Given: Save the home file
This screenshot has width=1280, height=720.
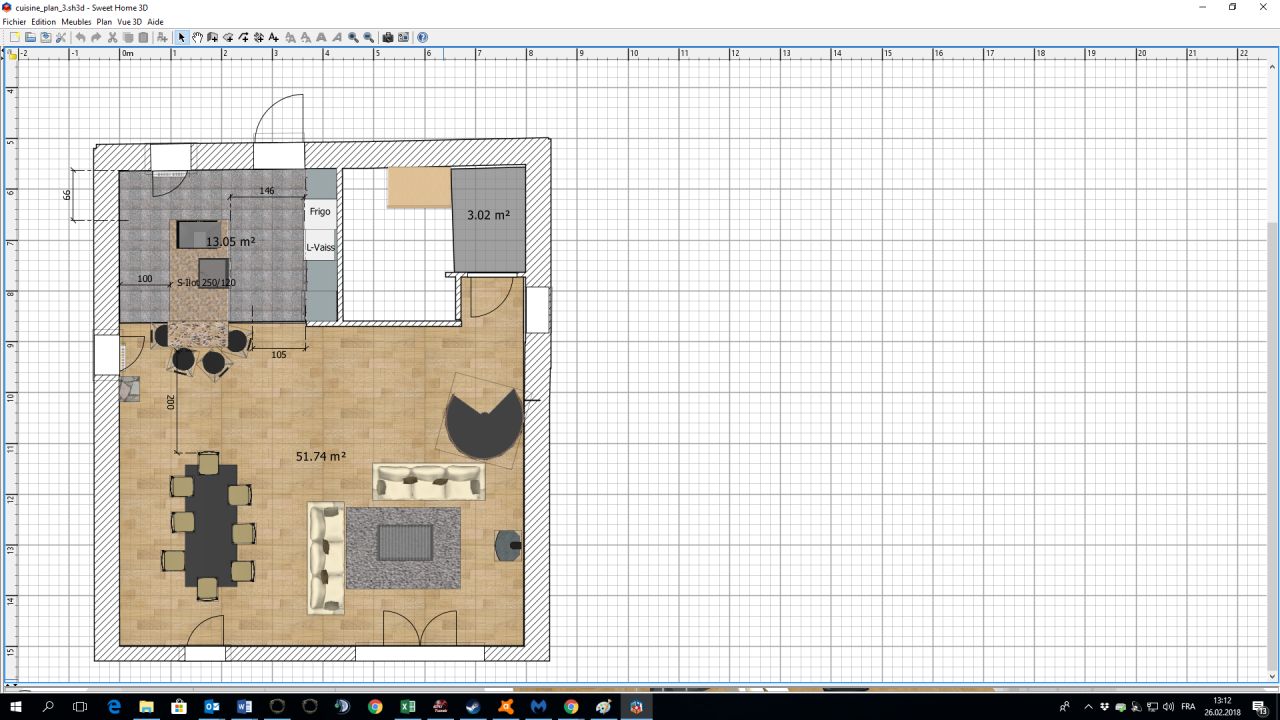Looking at the screenshot, I should [46, 37].
